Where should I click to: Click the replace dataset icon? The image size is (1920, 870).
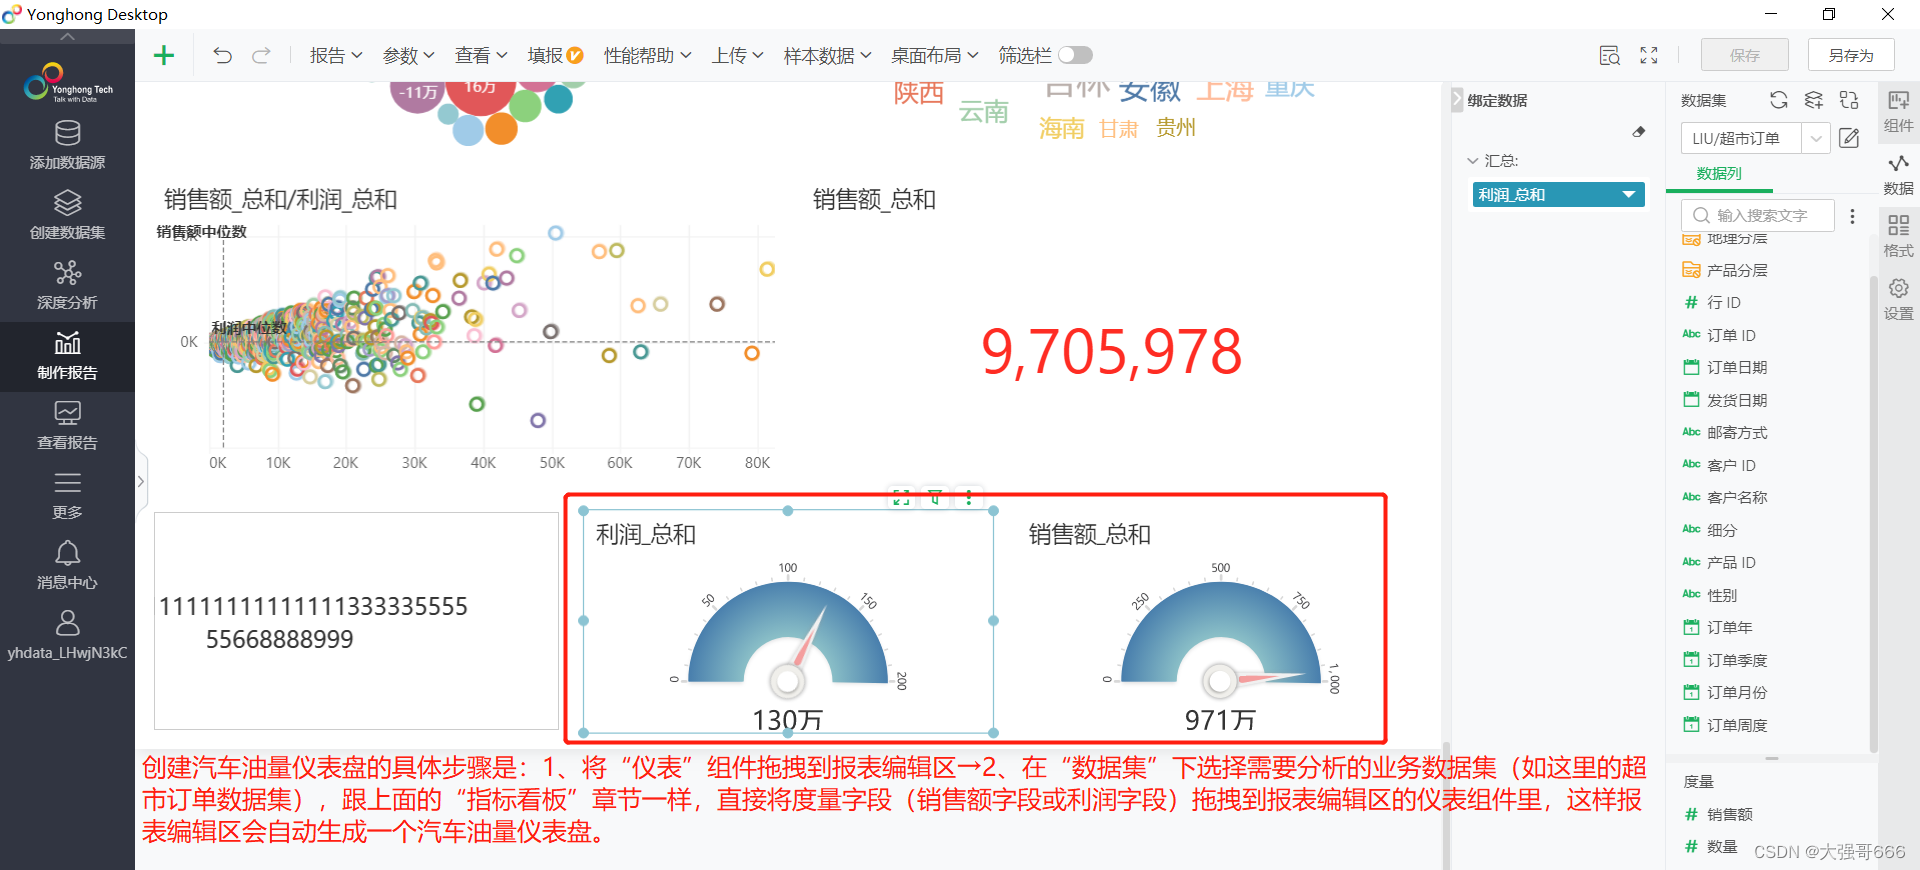click(1849, 100)
